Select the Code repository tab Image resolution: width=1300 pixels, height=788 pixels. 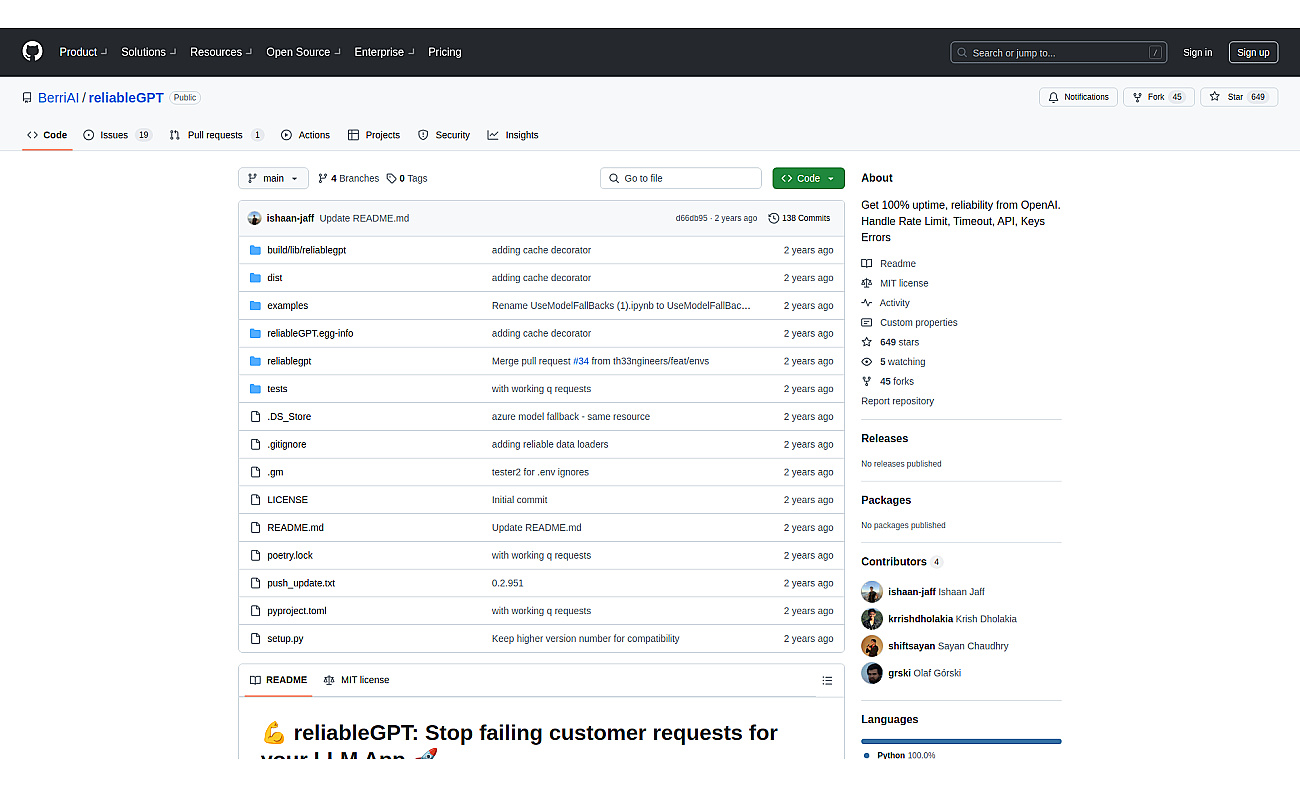click(47, 135)
